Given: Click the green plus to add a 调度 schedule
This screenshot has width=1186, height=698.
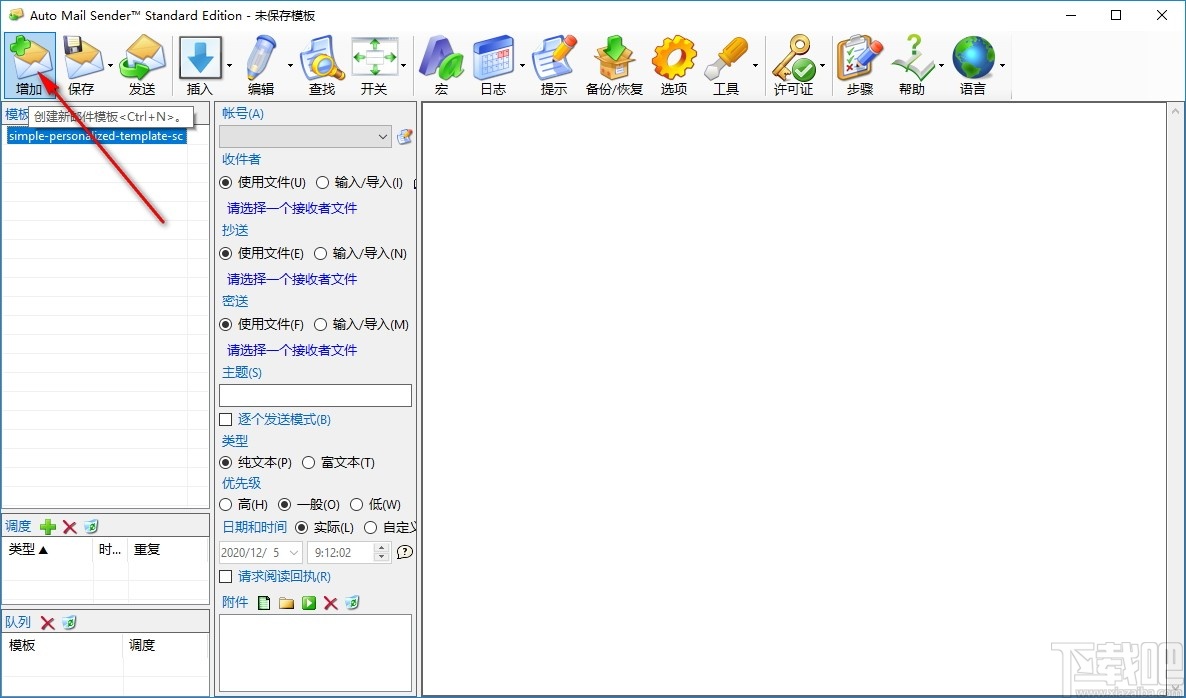Looking at the screenshot, I should (x=46, y=526).
